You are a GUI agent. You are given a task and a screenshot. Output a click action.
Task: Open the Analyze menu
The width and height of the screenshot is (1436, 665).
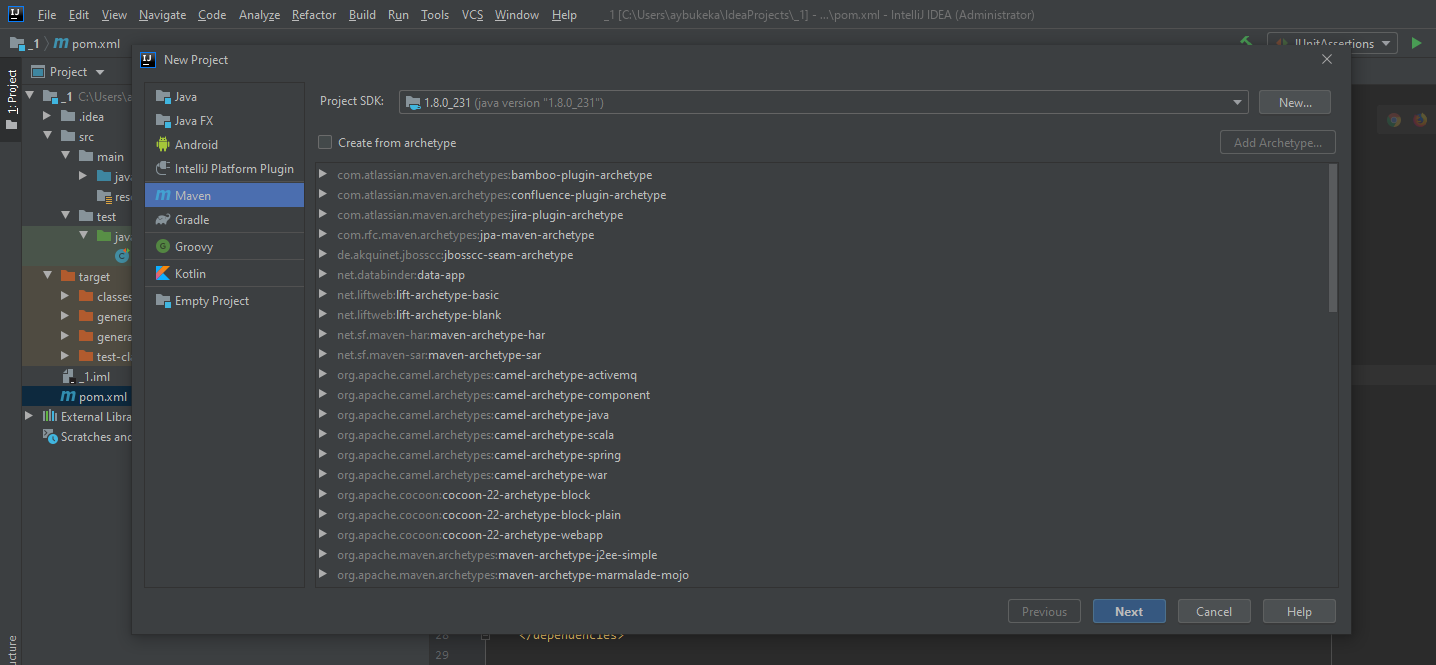(259, 15)
